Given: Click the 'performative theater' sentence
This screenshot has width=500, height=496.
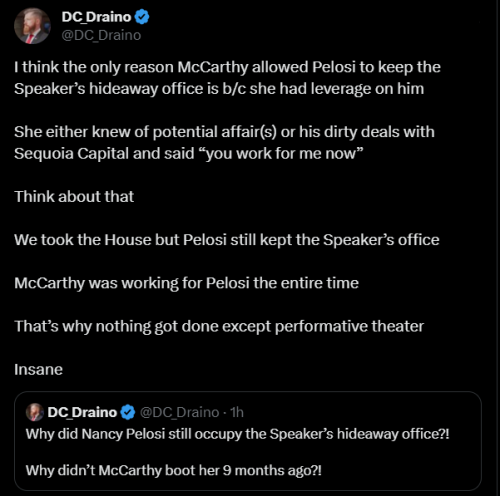Looking at the screenshot, I should pos(219,326).
